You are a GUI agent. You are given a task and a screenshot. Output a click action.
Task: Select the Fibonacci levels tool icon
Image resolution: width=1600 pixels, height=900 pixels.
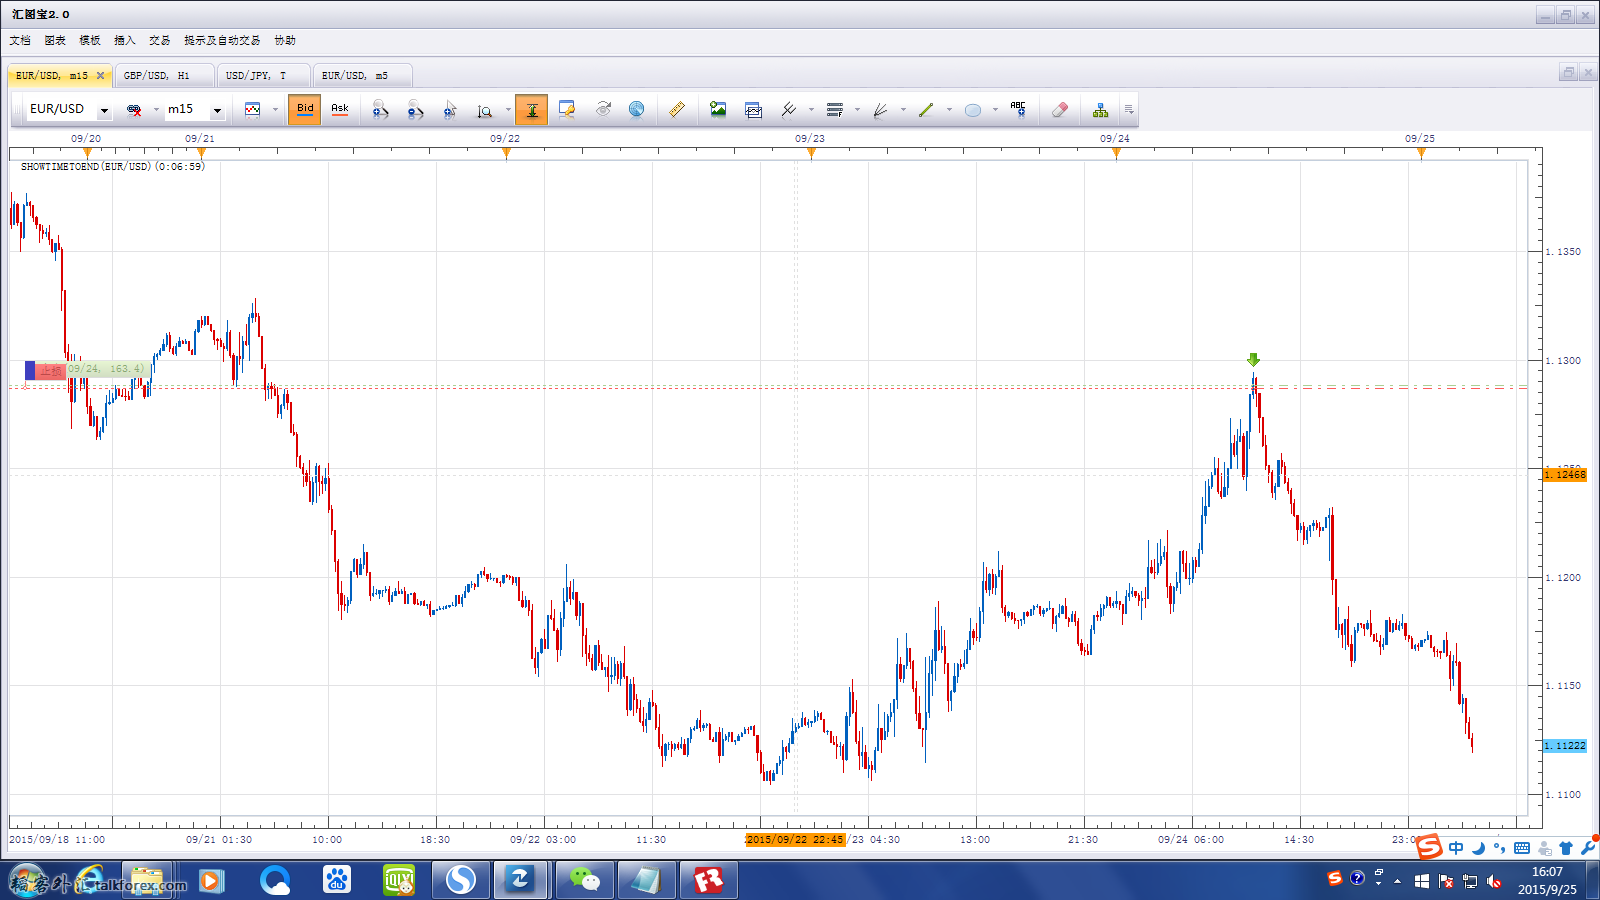(x=835, y=110)
